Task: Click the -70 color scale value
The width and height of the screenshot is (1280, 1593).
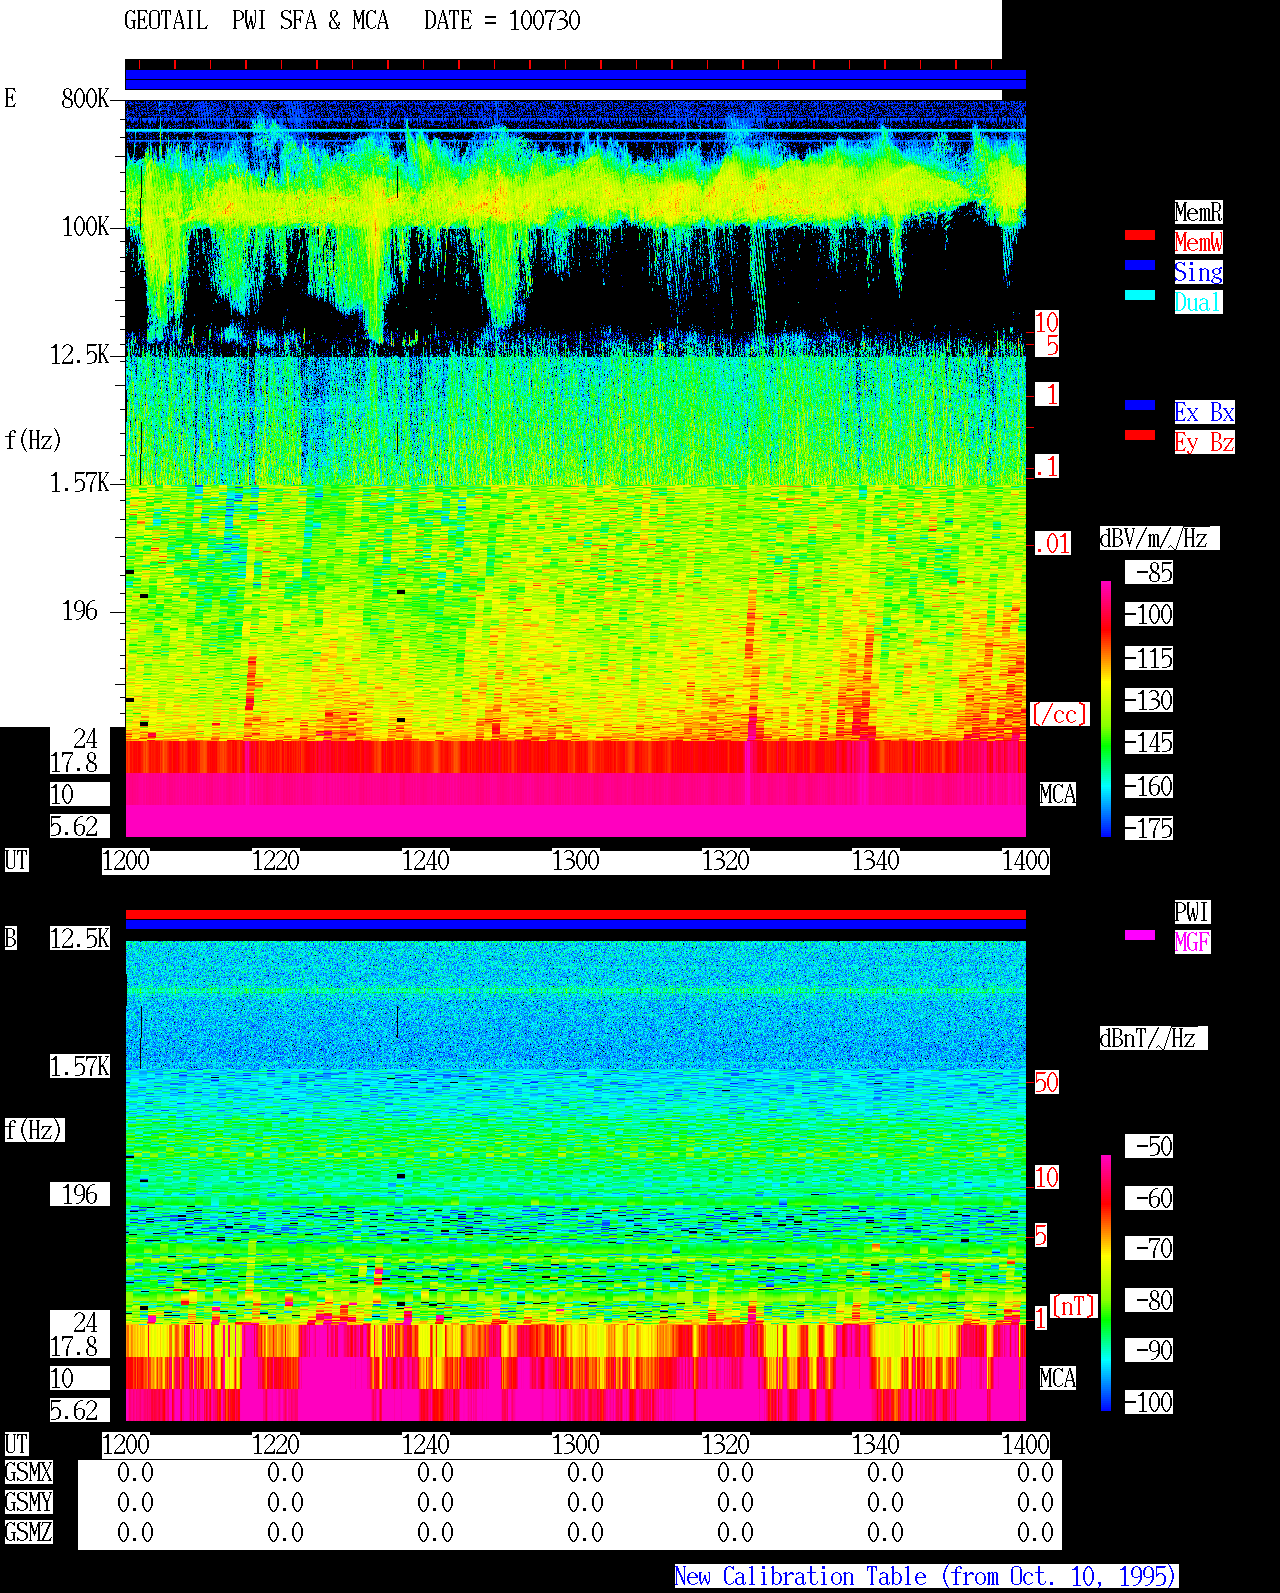Action: [x=1149, y=1248]
